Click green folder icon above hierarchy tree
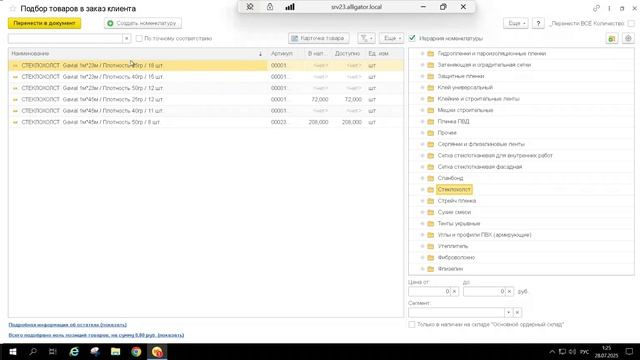 click(612, 38)
